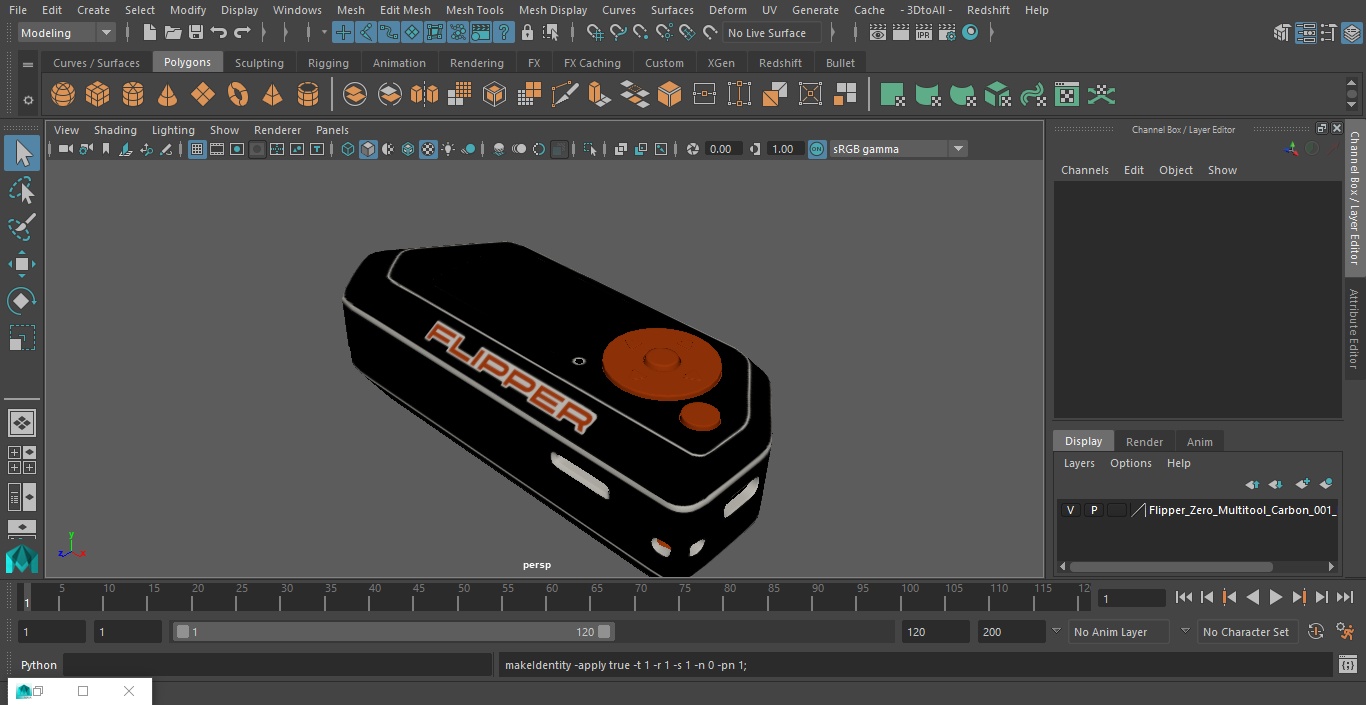
Task: Create a polygon sphere from the shelf
Action: point(63,95)
